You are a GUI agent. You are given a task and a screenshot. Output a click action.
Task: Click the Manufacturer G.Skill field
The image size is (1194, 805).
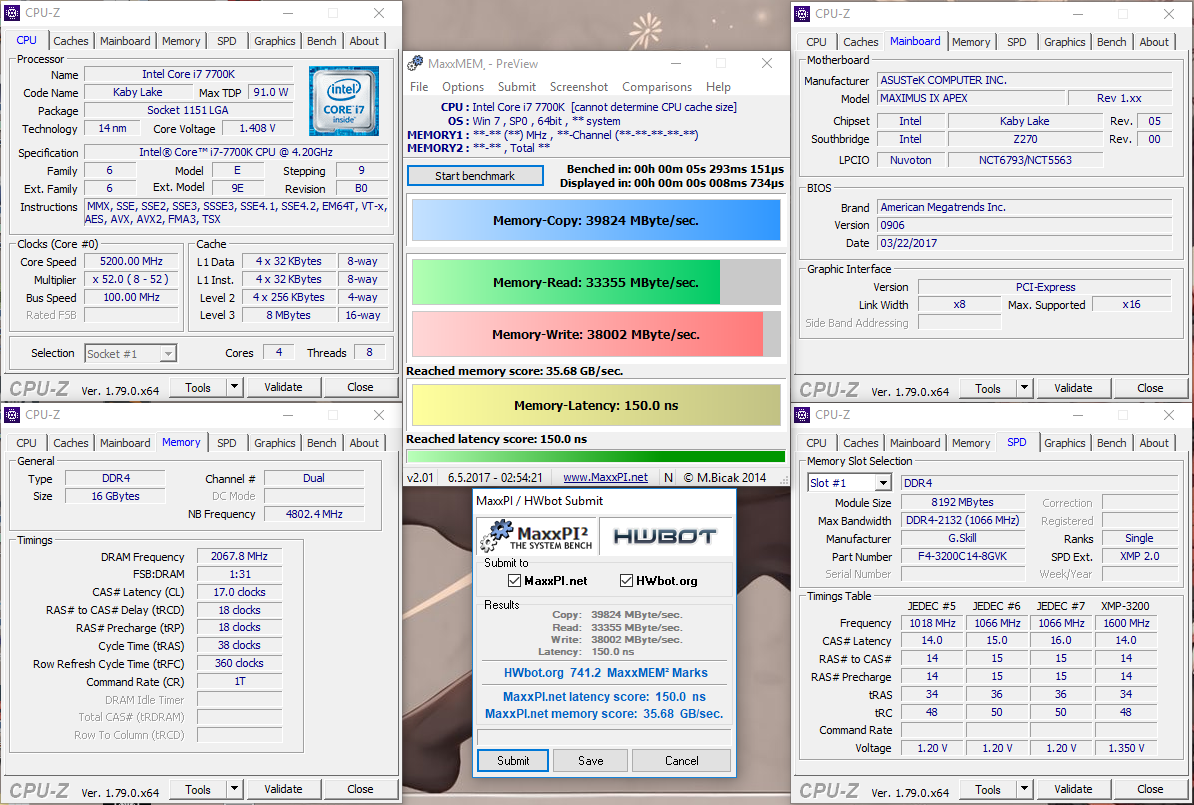coord(962,538)
